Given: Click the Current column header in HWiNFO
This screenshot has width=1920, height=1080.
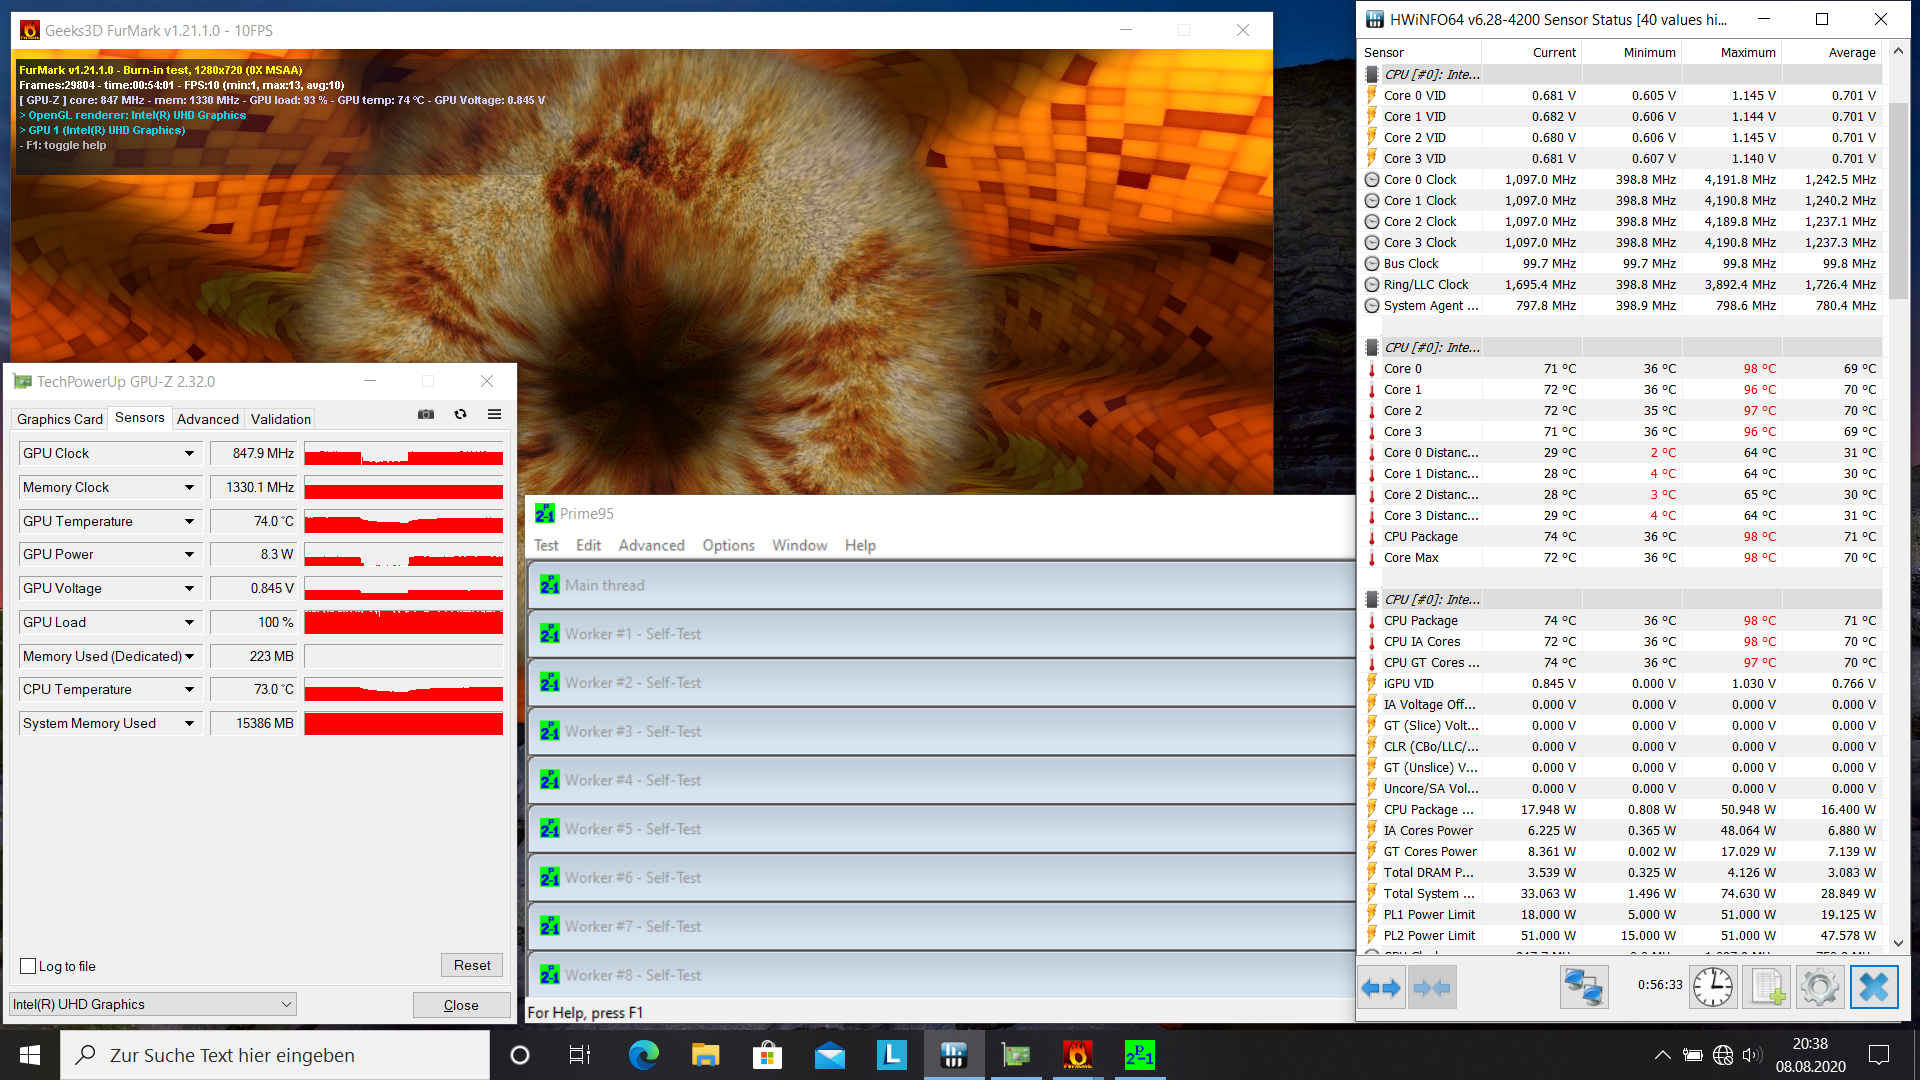Looking at the screenshot, I should pos(1532,52).
